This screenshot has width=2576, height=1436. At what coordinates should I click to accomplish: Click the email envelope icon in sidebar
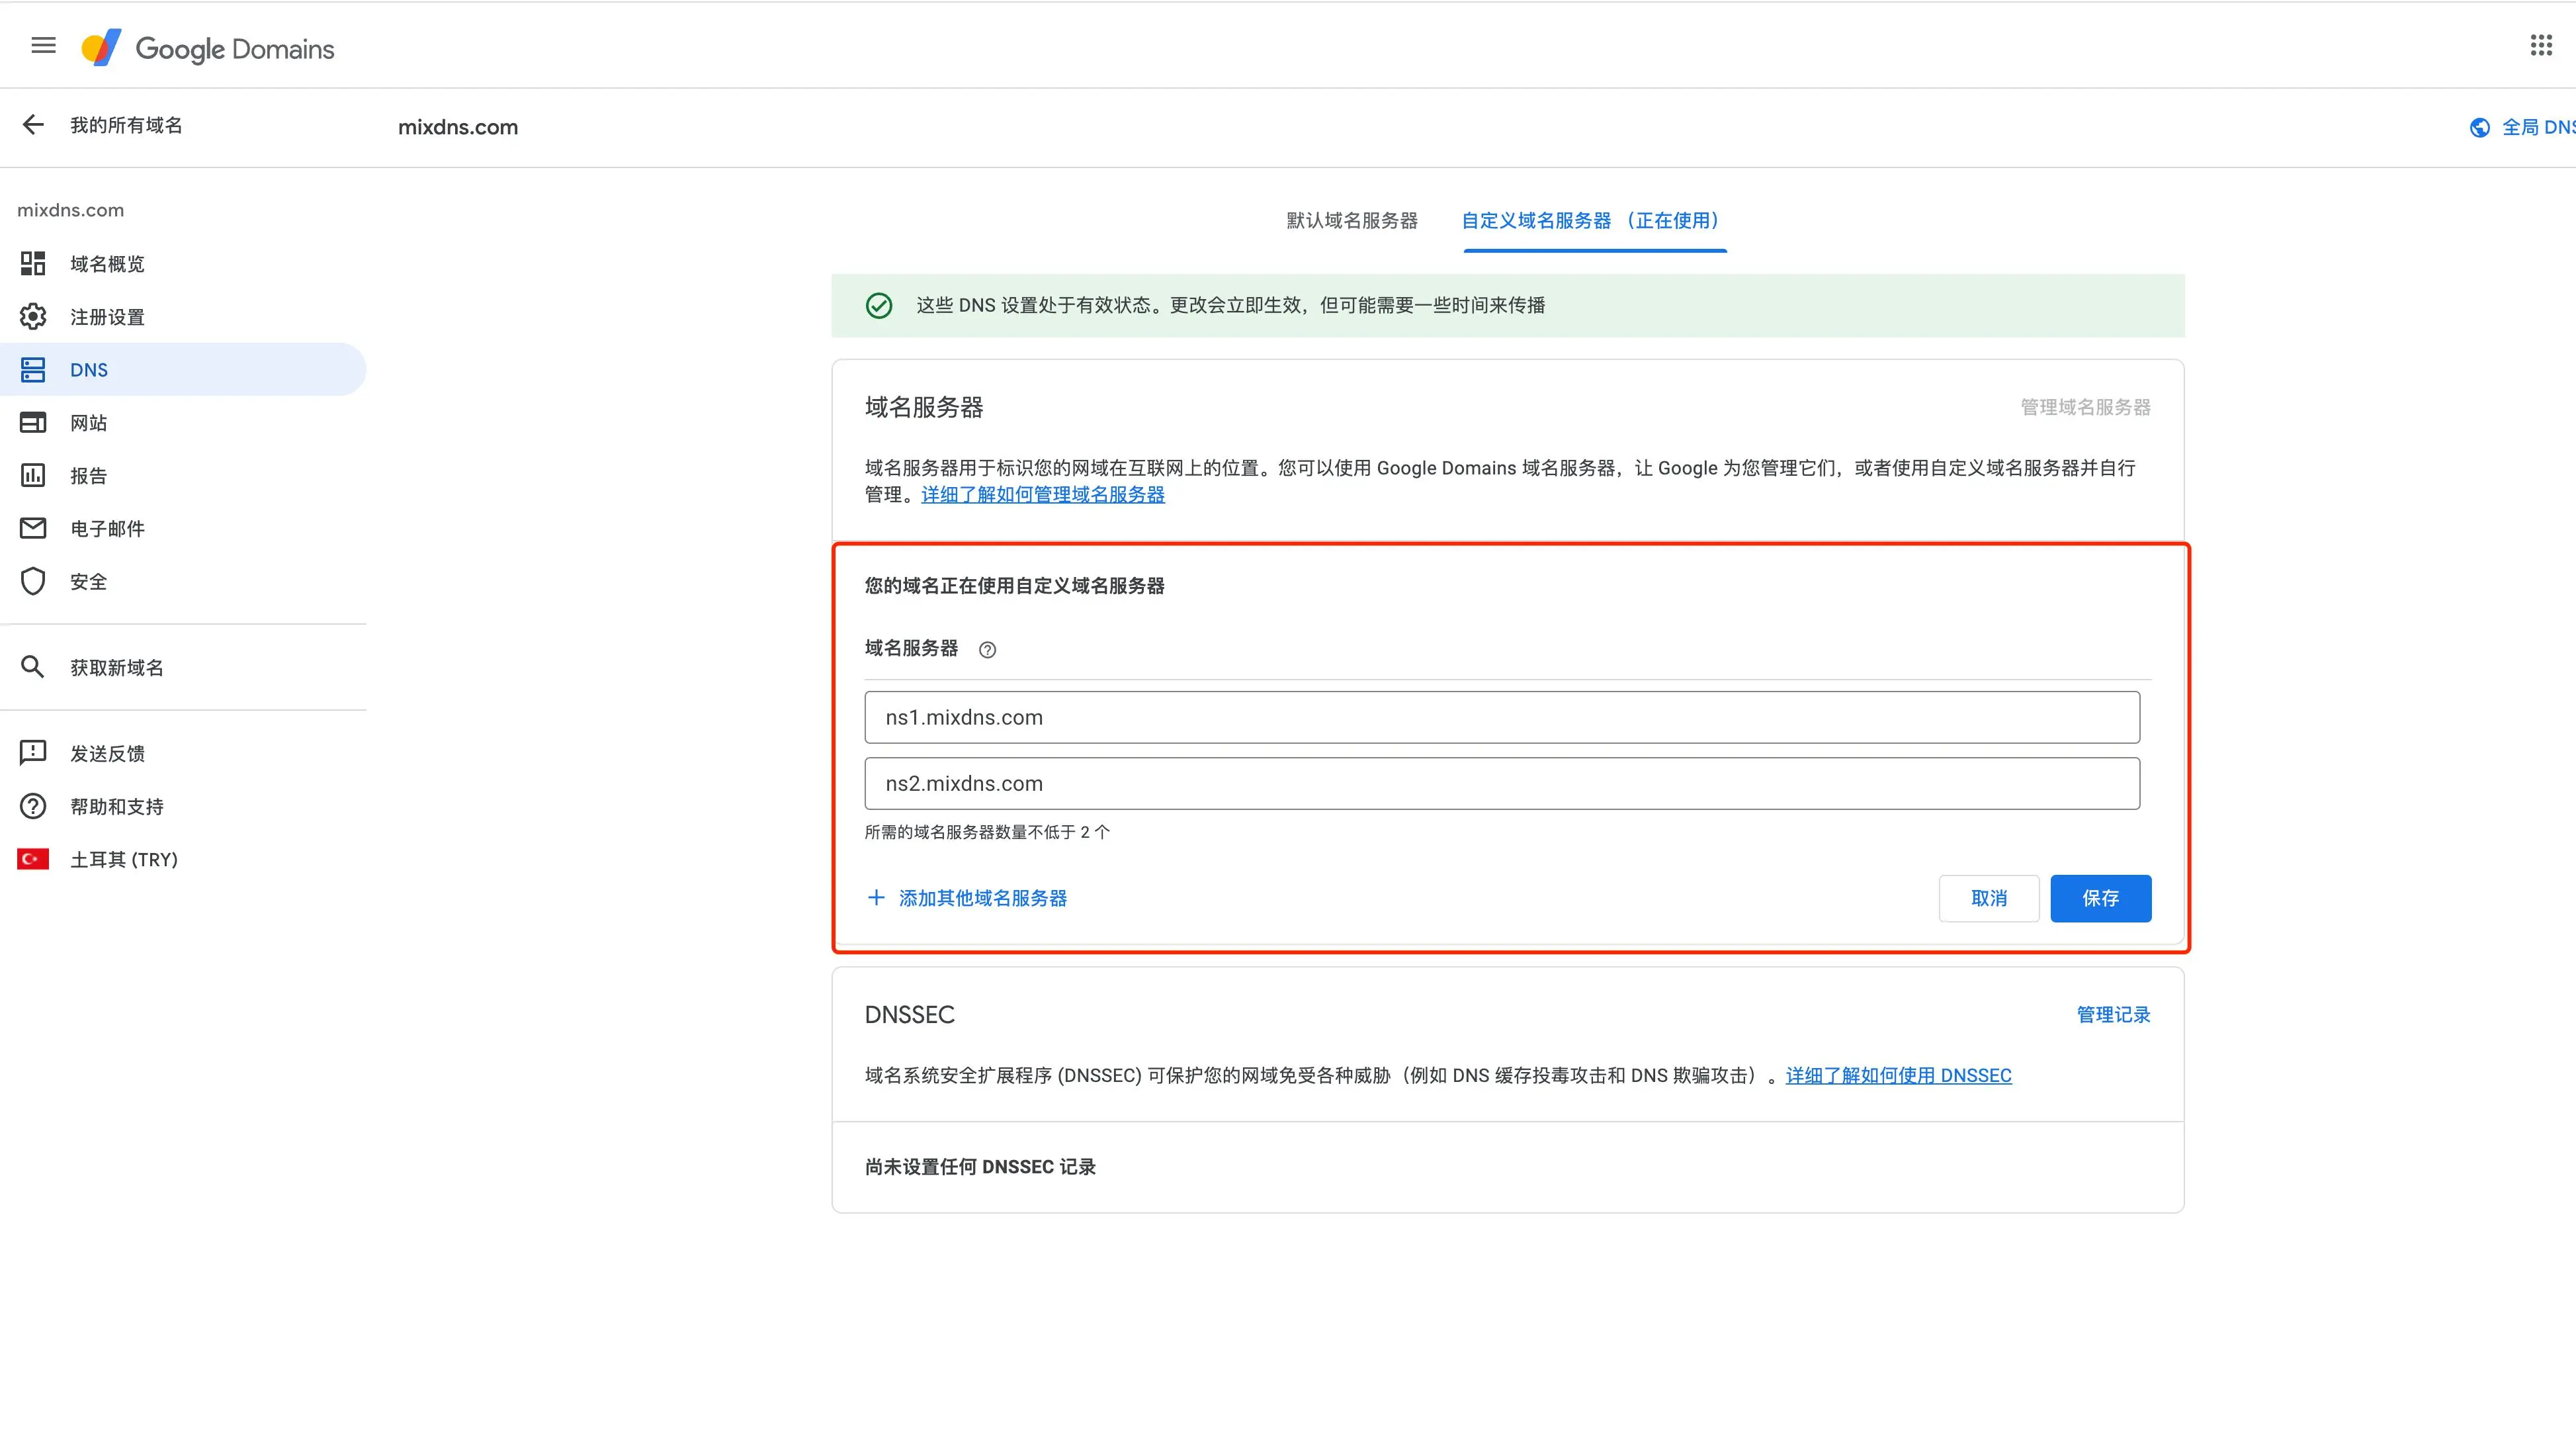pyautogui.click(x=33, y=528)
